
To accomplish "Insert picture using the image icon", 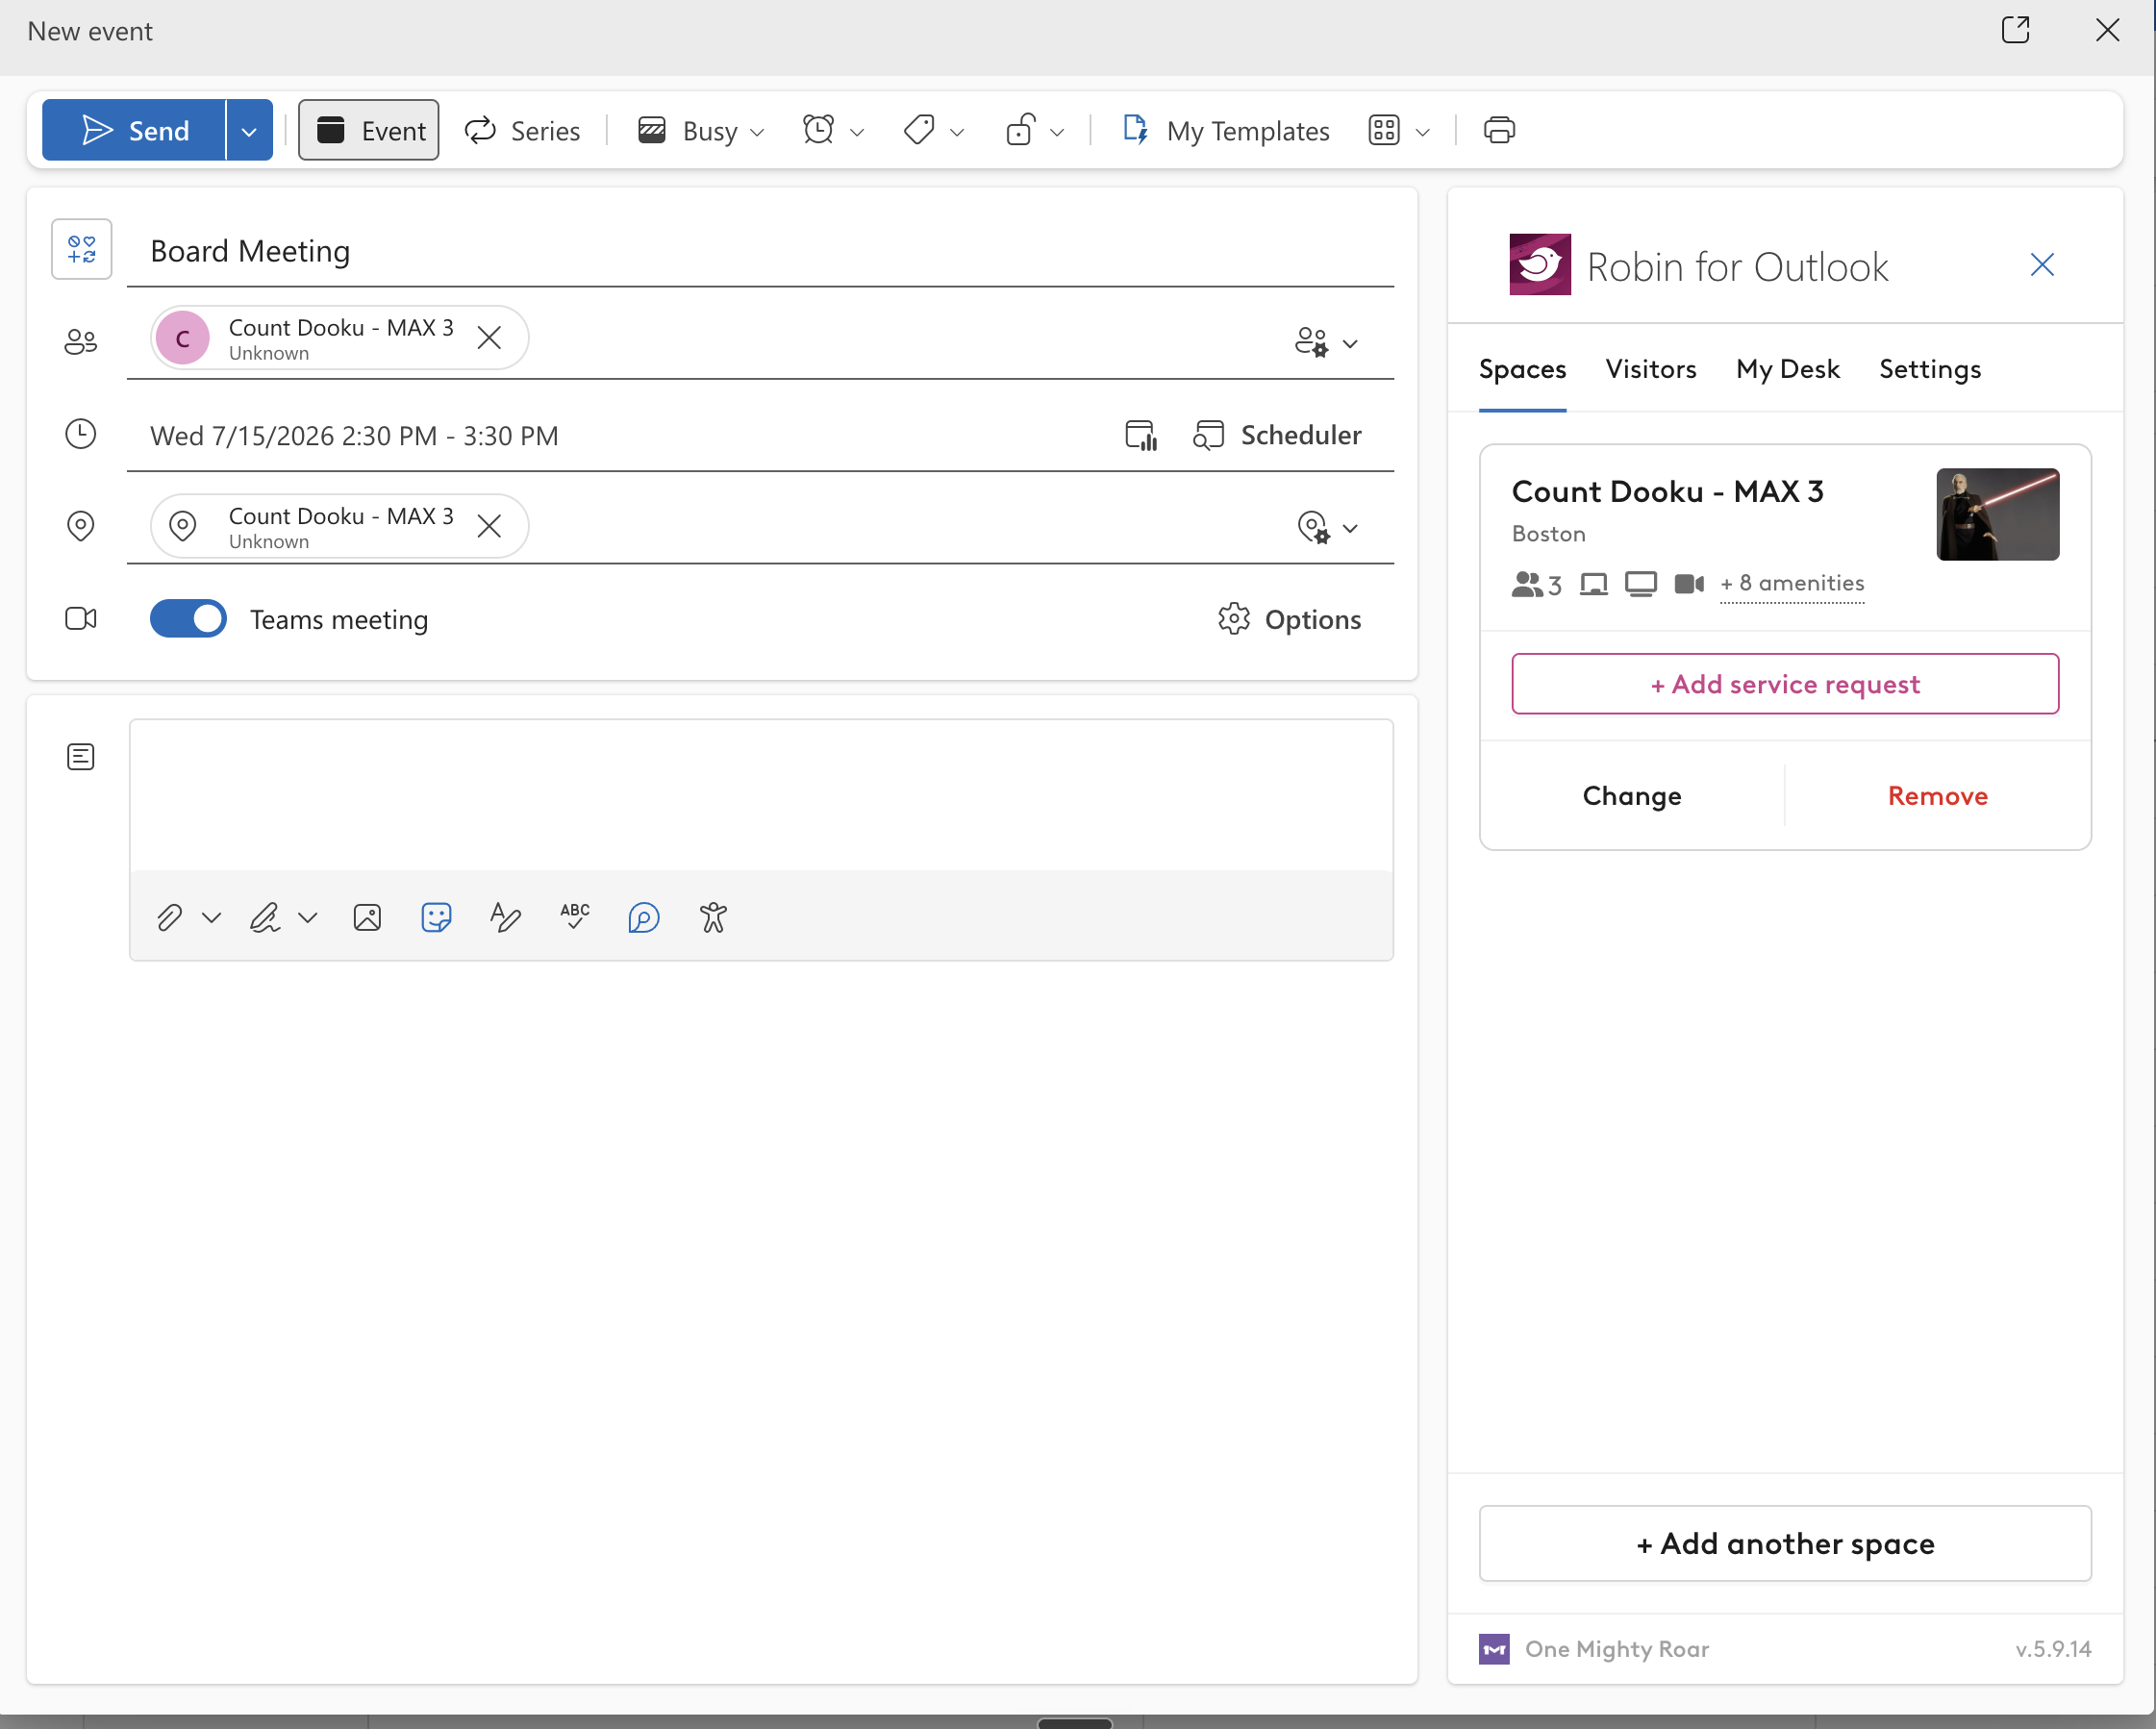I will pyautogui.click(x=367, y=917).
